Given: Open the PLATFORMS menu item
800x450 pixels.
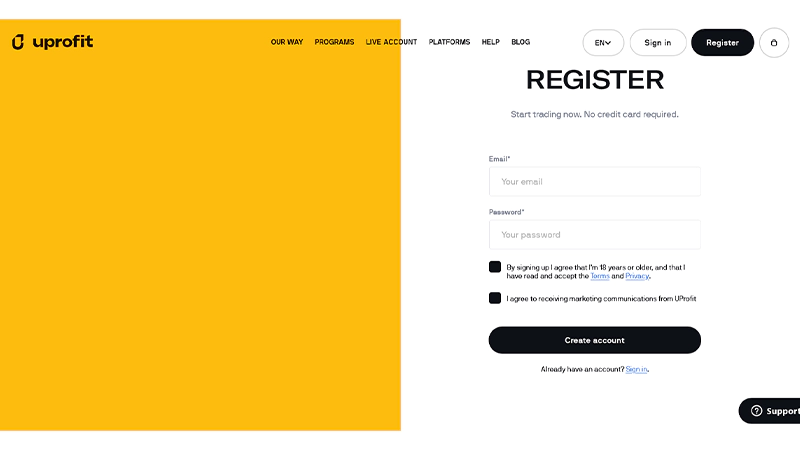Looking at the screenshot, I should click(x=449, y=43).
